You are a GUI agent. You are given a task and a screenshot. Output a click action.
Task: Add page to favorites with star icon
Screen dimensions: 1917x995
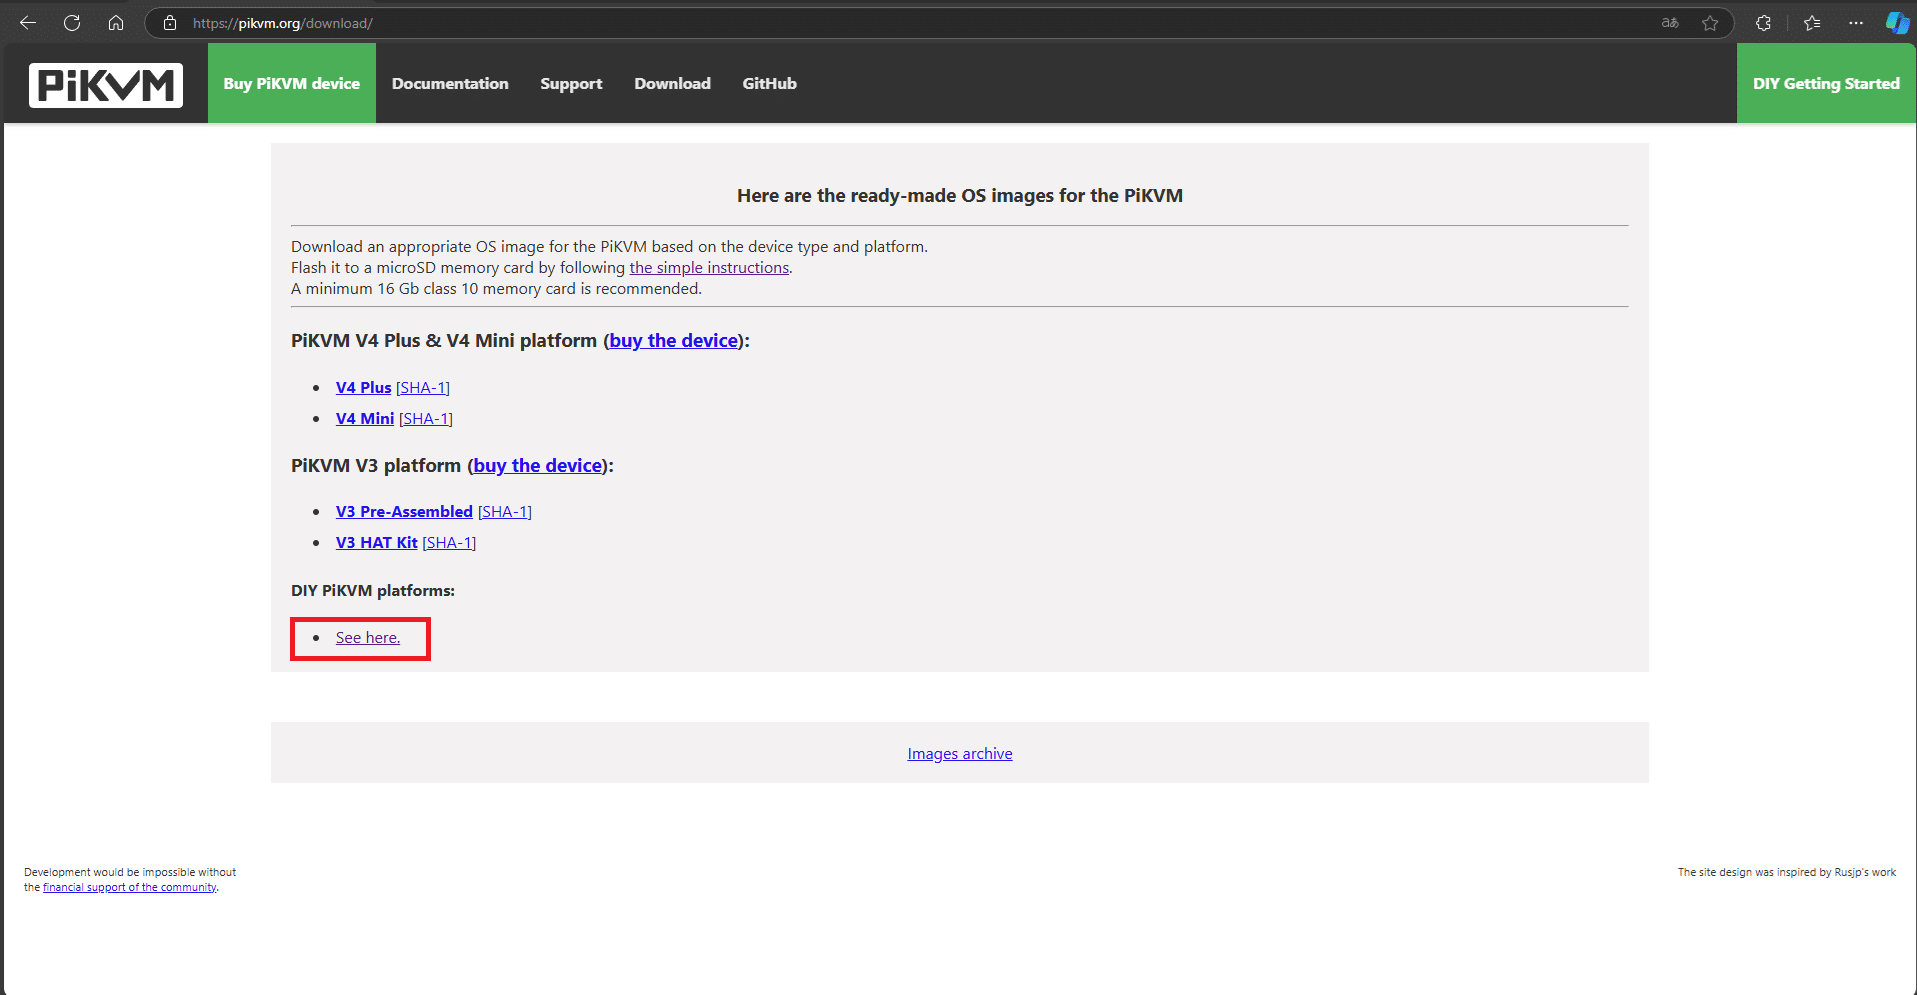click(1710, 23)
